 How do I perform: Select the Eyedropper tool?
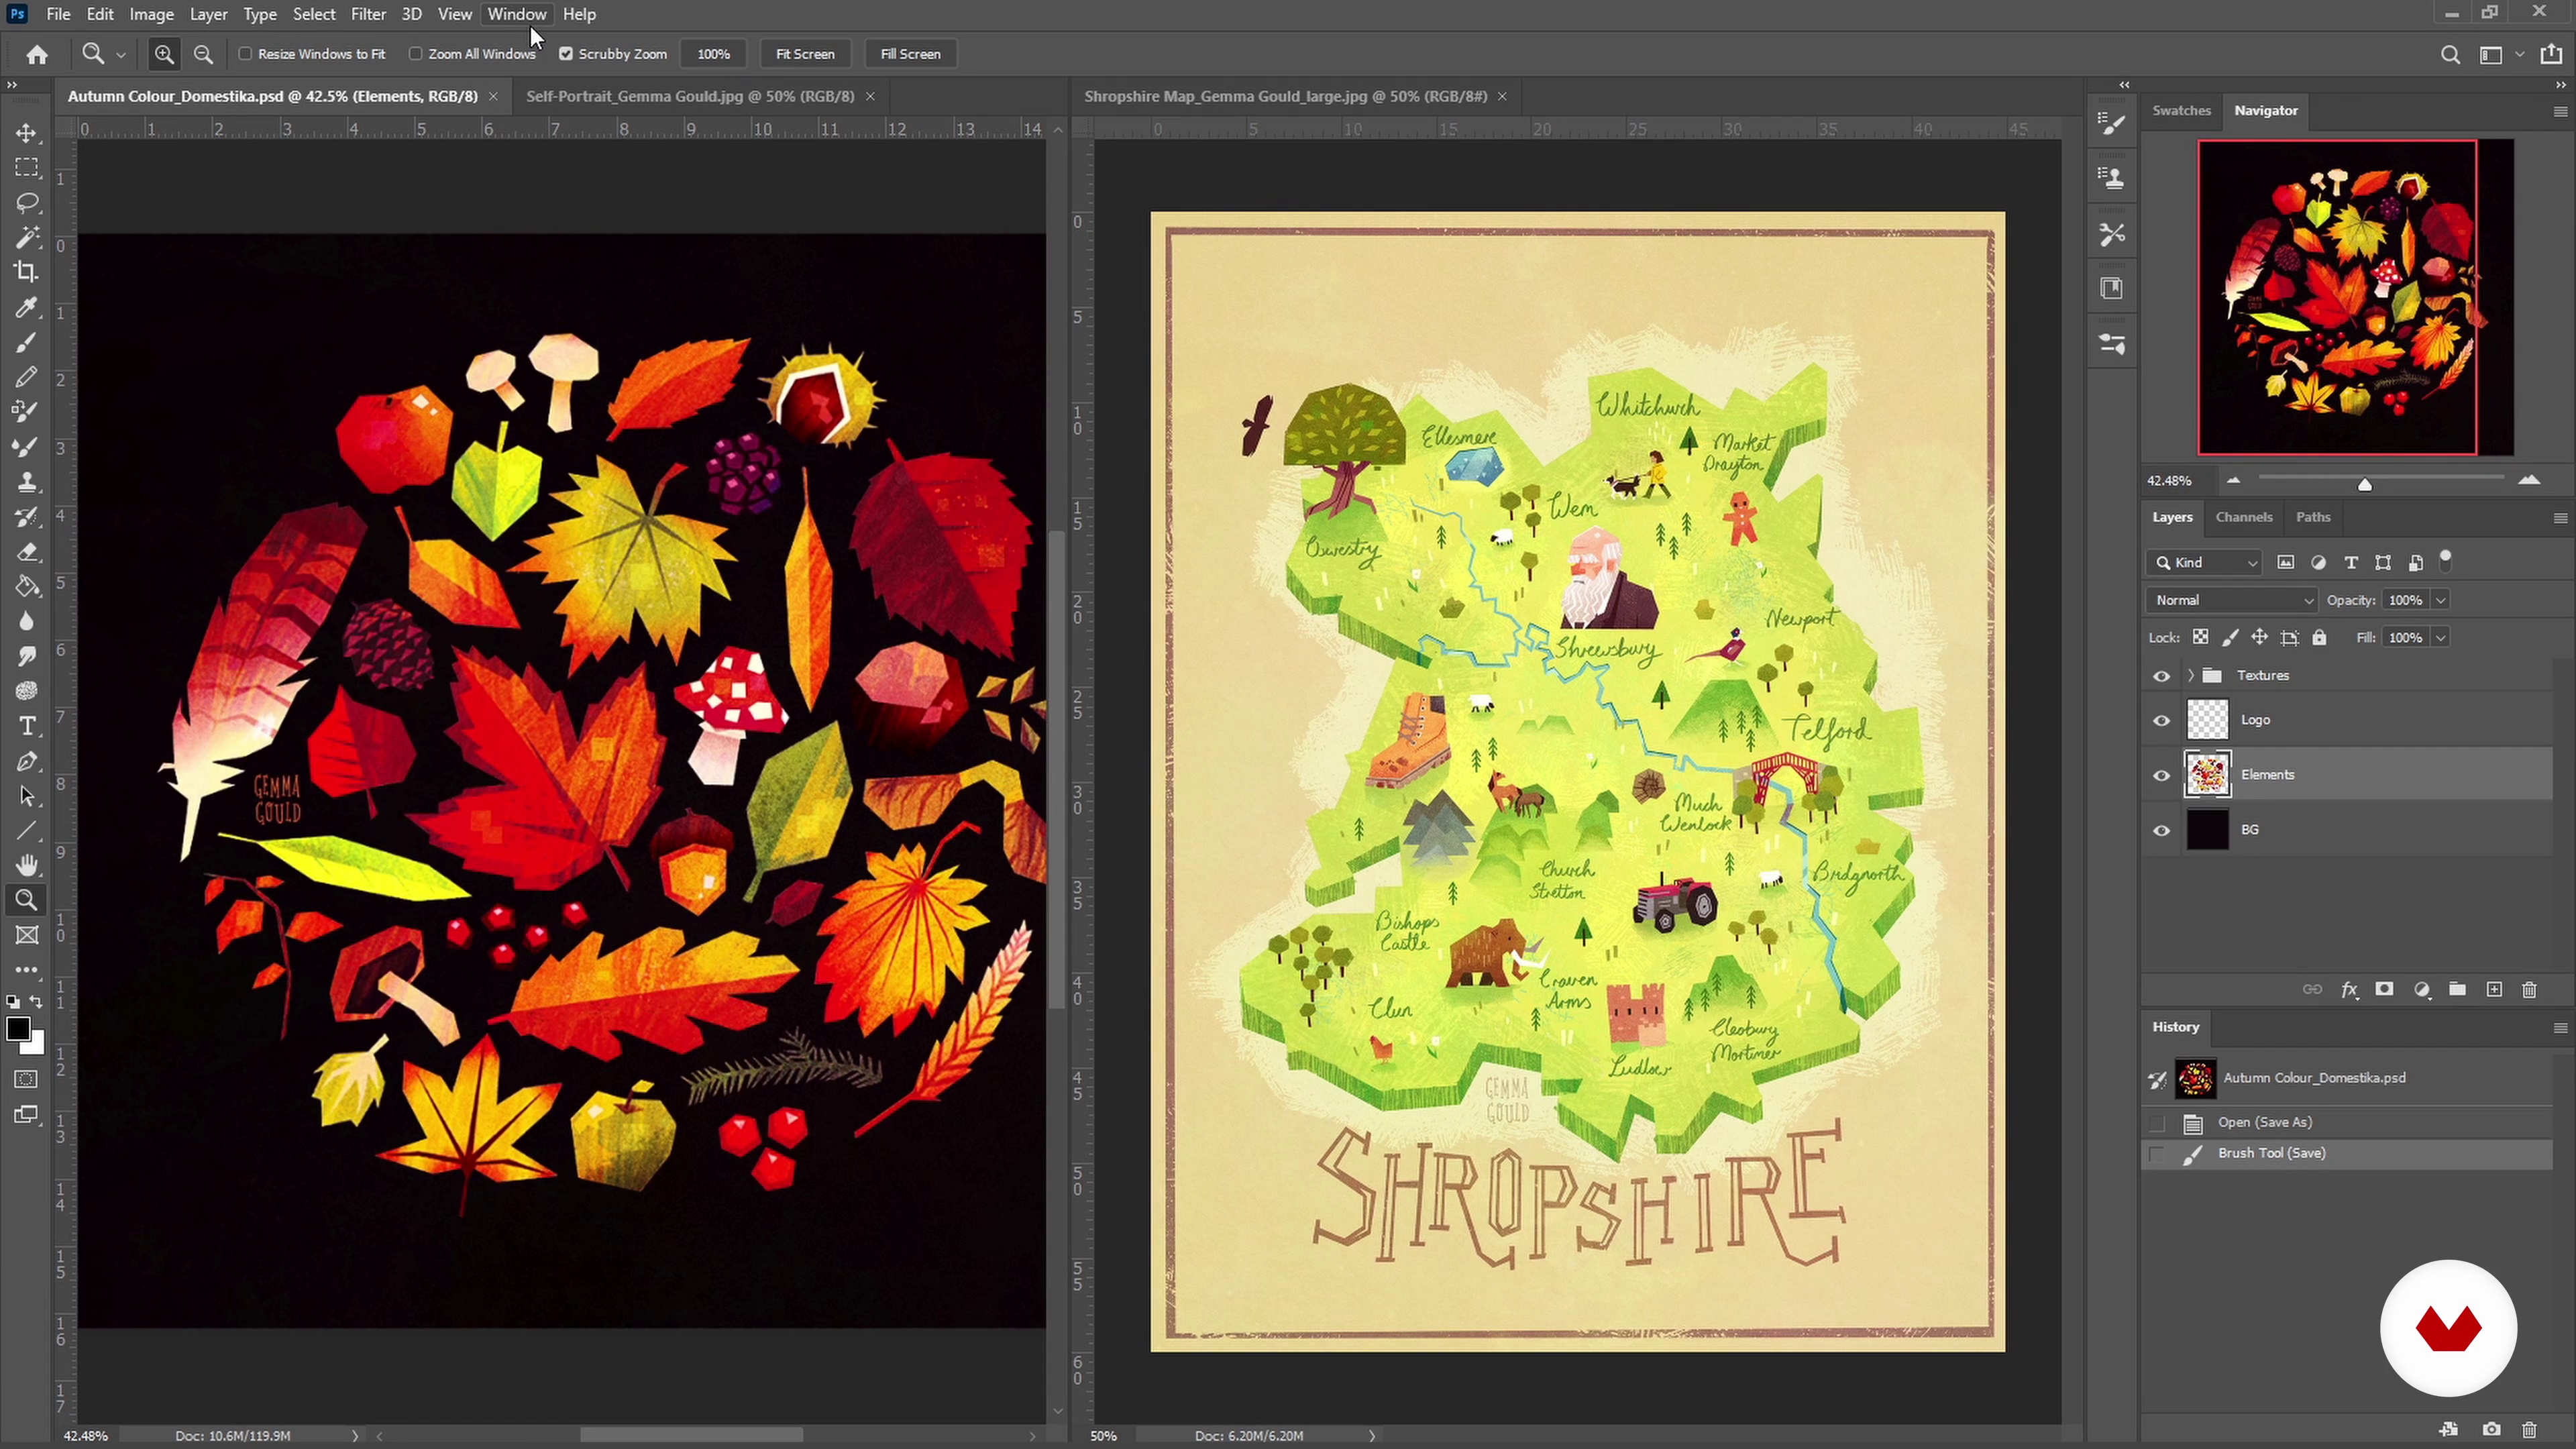tap(27, 308)
